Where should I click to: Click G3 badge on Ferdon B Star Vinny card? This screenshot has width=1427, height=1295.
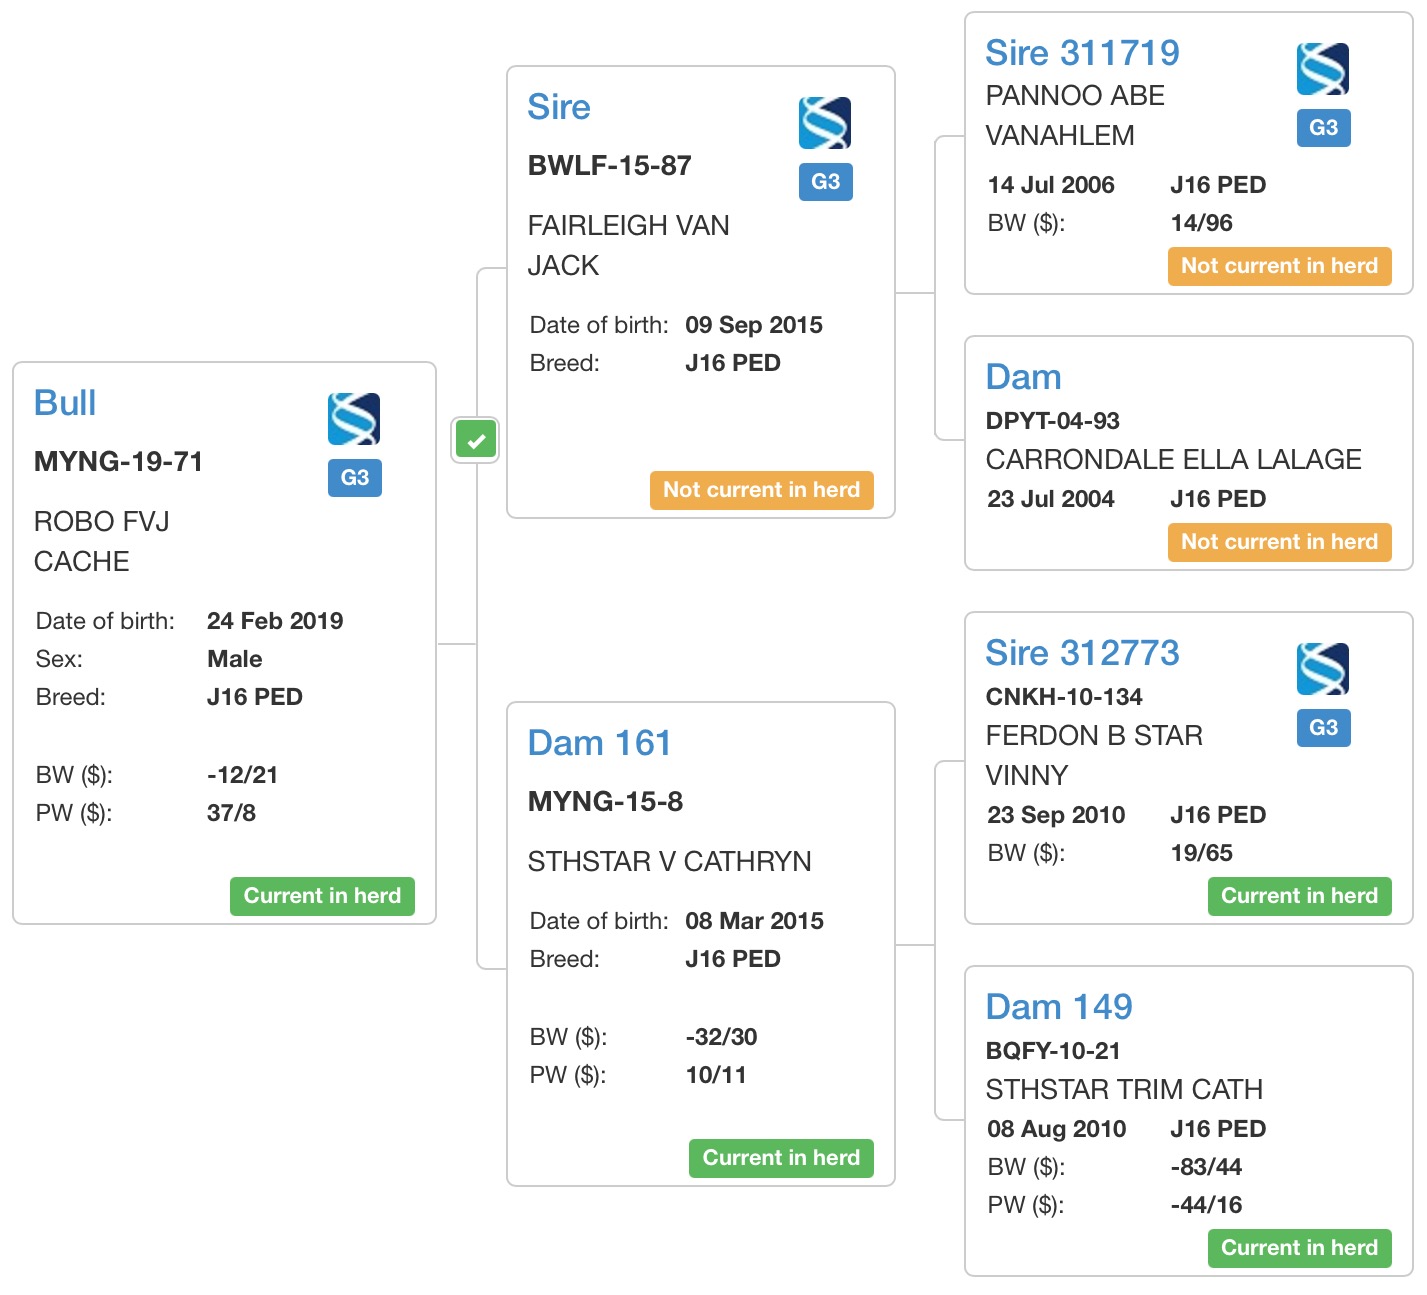(1323, 728)
